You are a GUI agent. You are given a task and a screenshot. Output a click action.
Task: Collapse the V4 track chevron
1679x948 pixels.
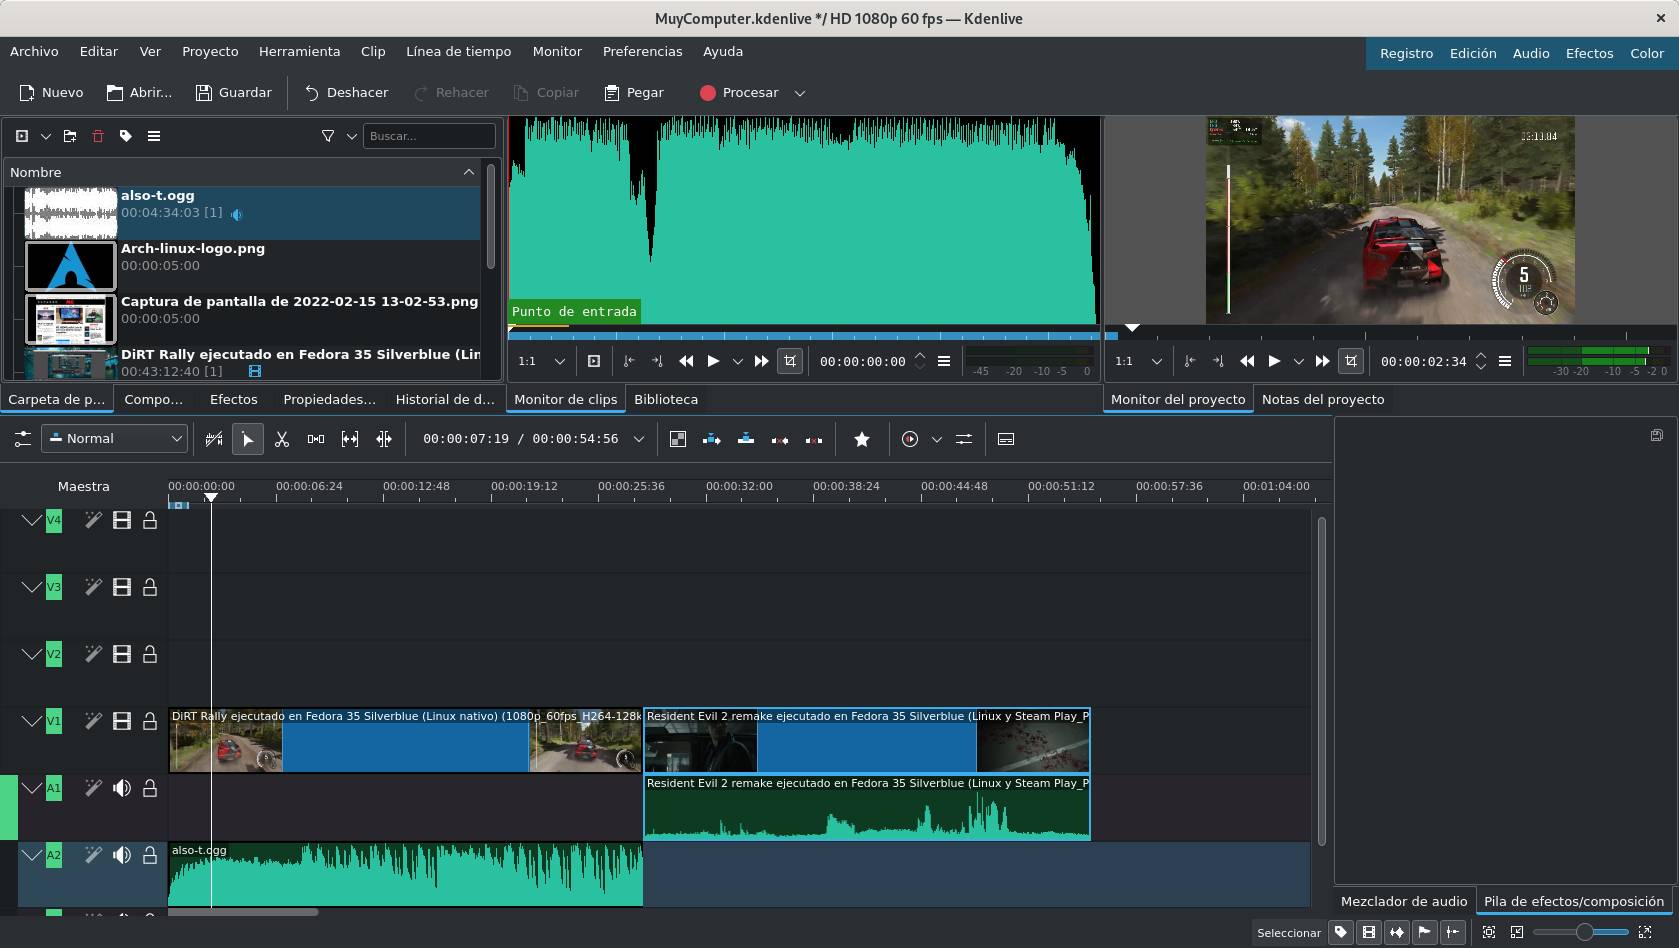coord(32,520)
